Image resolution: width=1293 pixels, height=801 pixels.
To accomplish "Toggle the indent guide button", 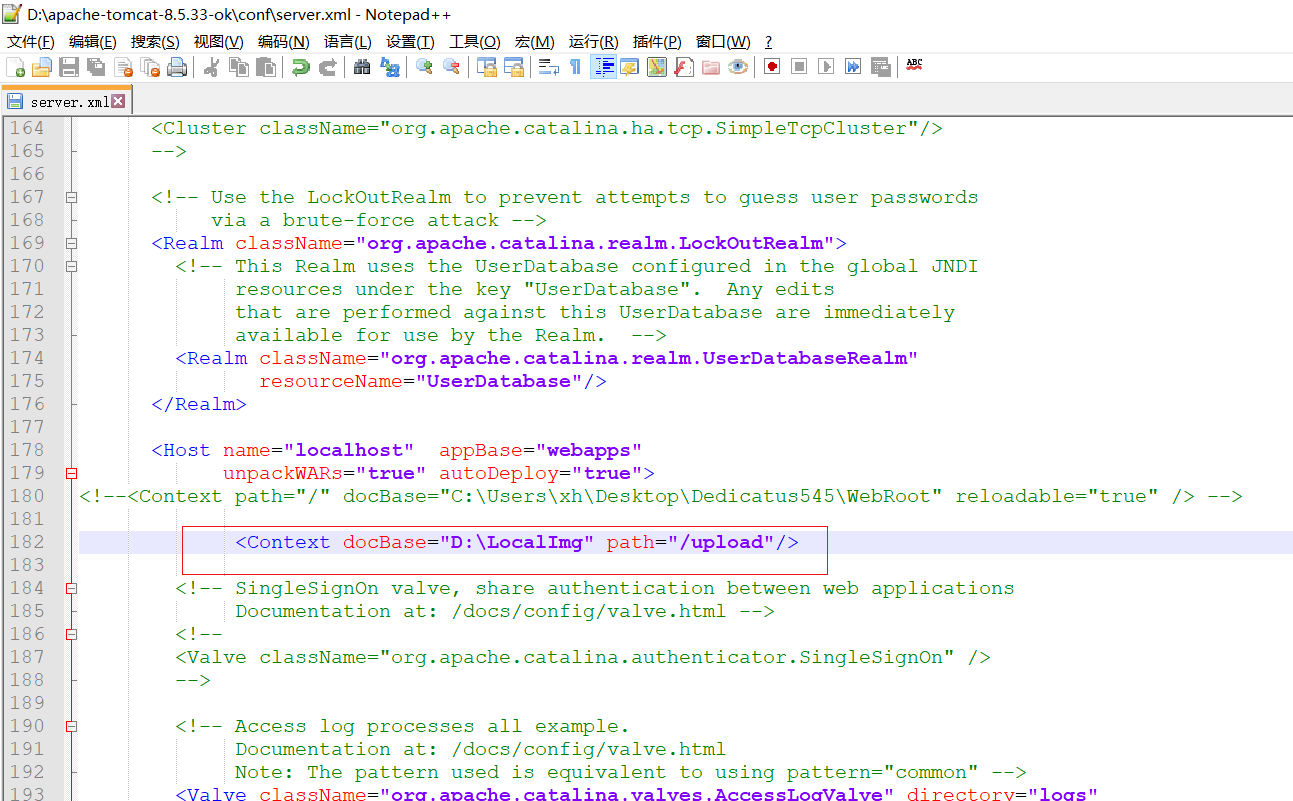I will pyautogui.click(x=603, y=67).
